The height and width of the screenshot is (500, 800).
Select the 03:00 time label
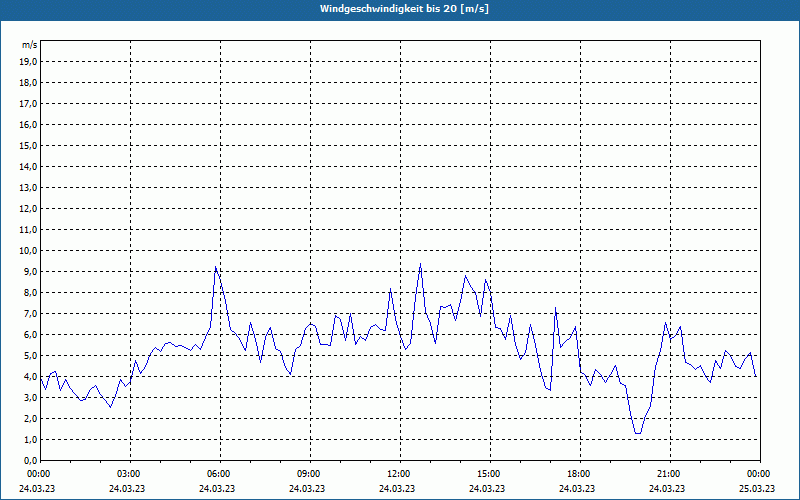(x=131, y=474)
